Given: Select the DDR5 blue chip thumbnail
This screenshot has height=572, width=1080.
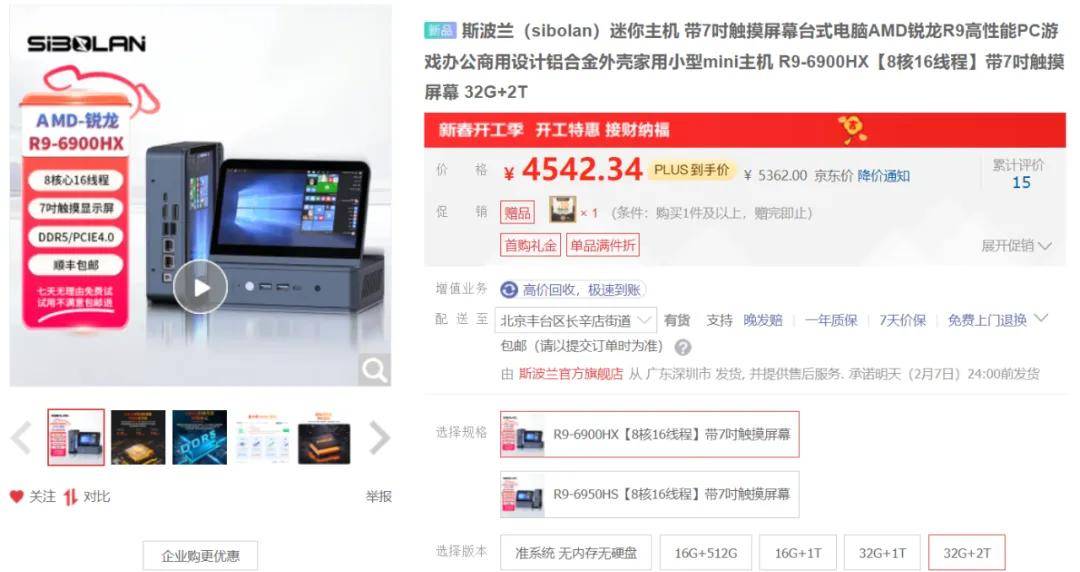Looking at the screenshot, I should click(200, 438).
